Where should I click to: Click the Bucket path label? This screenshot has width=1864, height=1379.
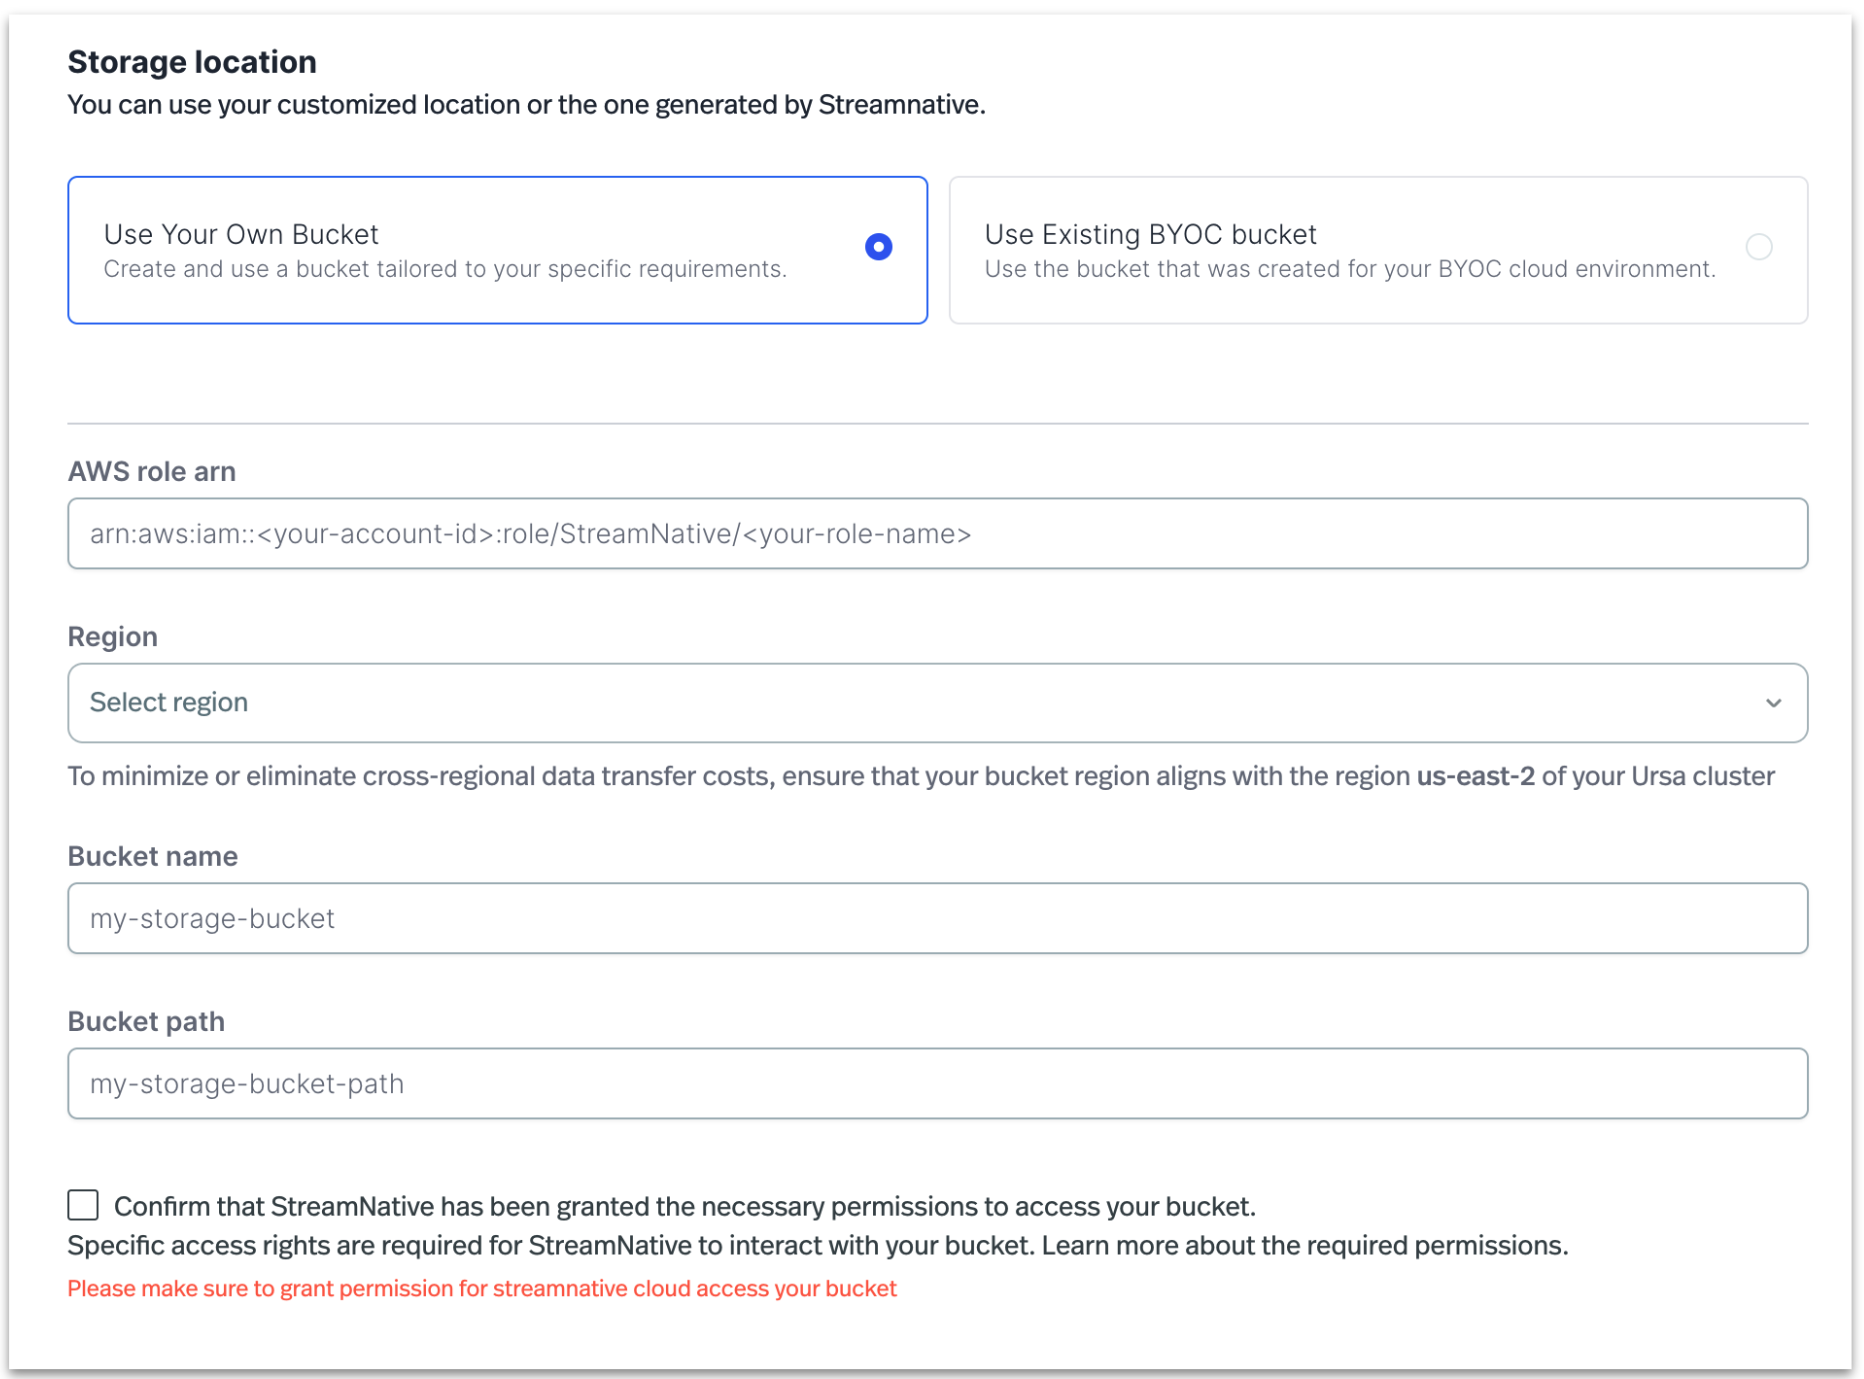tap(146, 1021)
